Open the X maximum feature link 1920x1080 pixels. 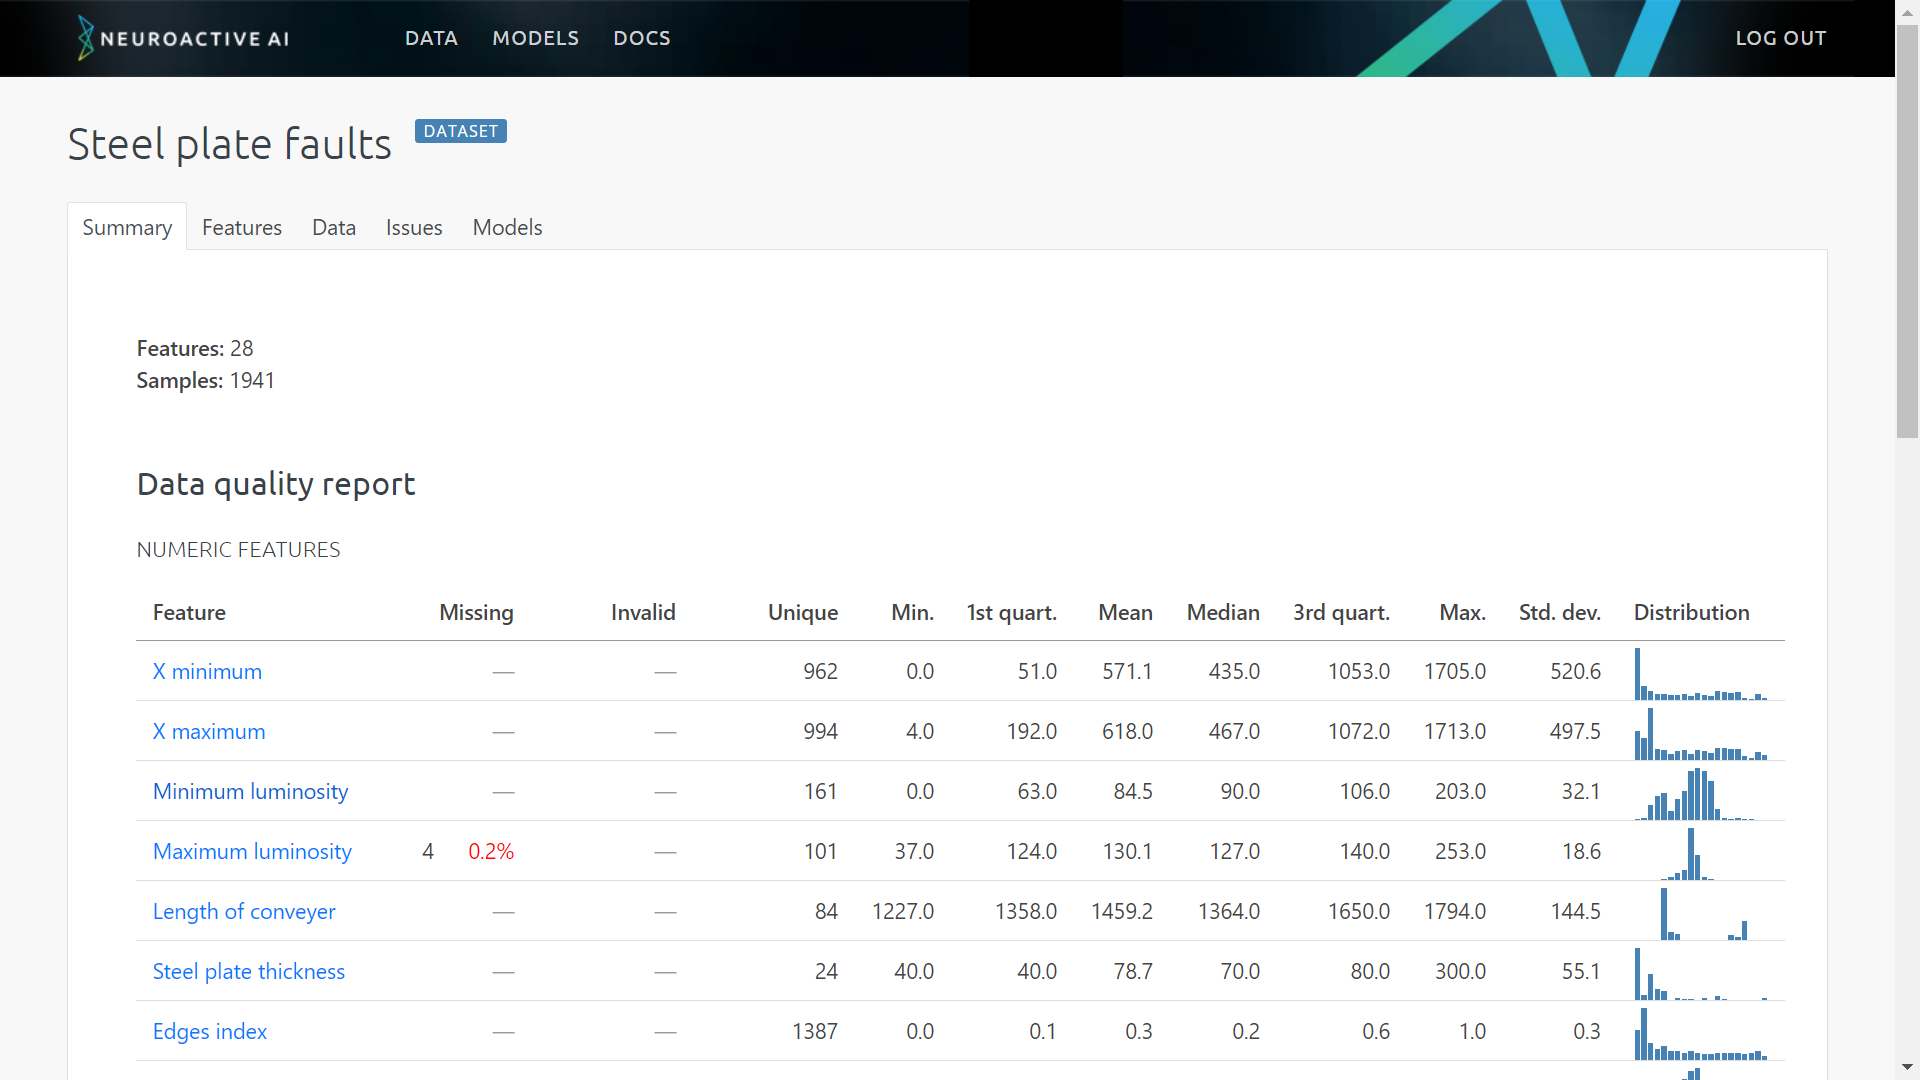click(x=208, y=731)
